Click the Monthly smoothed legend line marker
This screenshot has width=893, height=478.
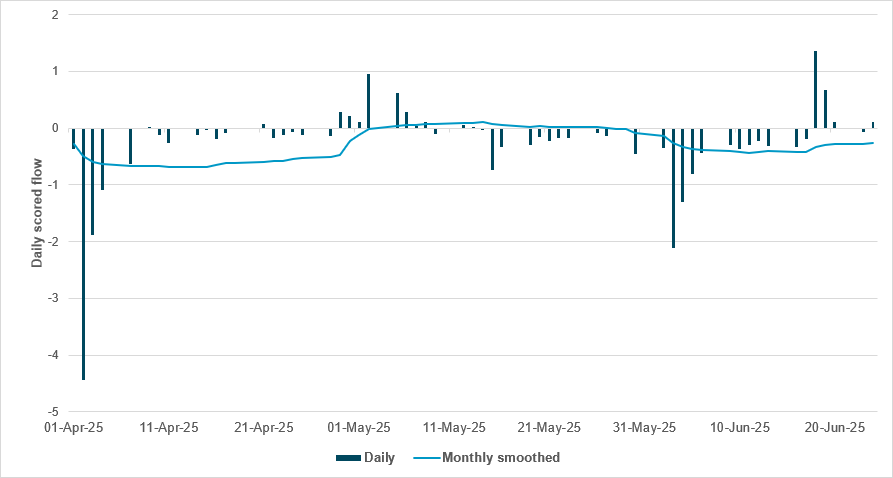[x=423, y=458]
